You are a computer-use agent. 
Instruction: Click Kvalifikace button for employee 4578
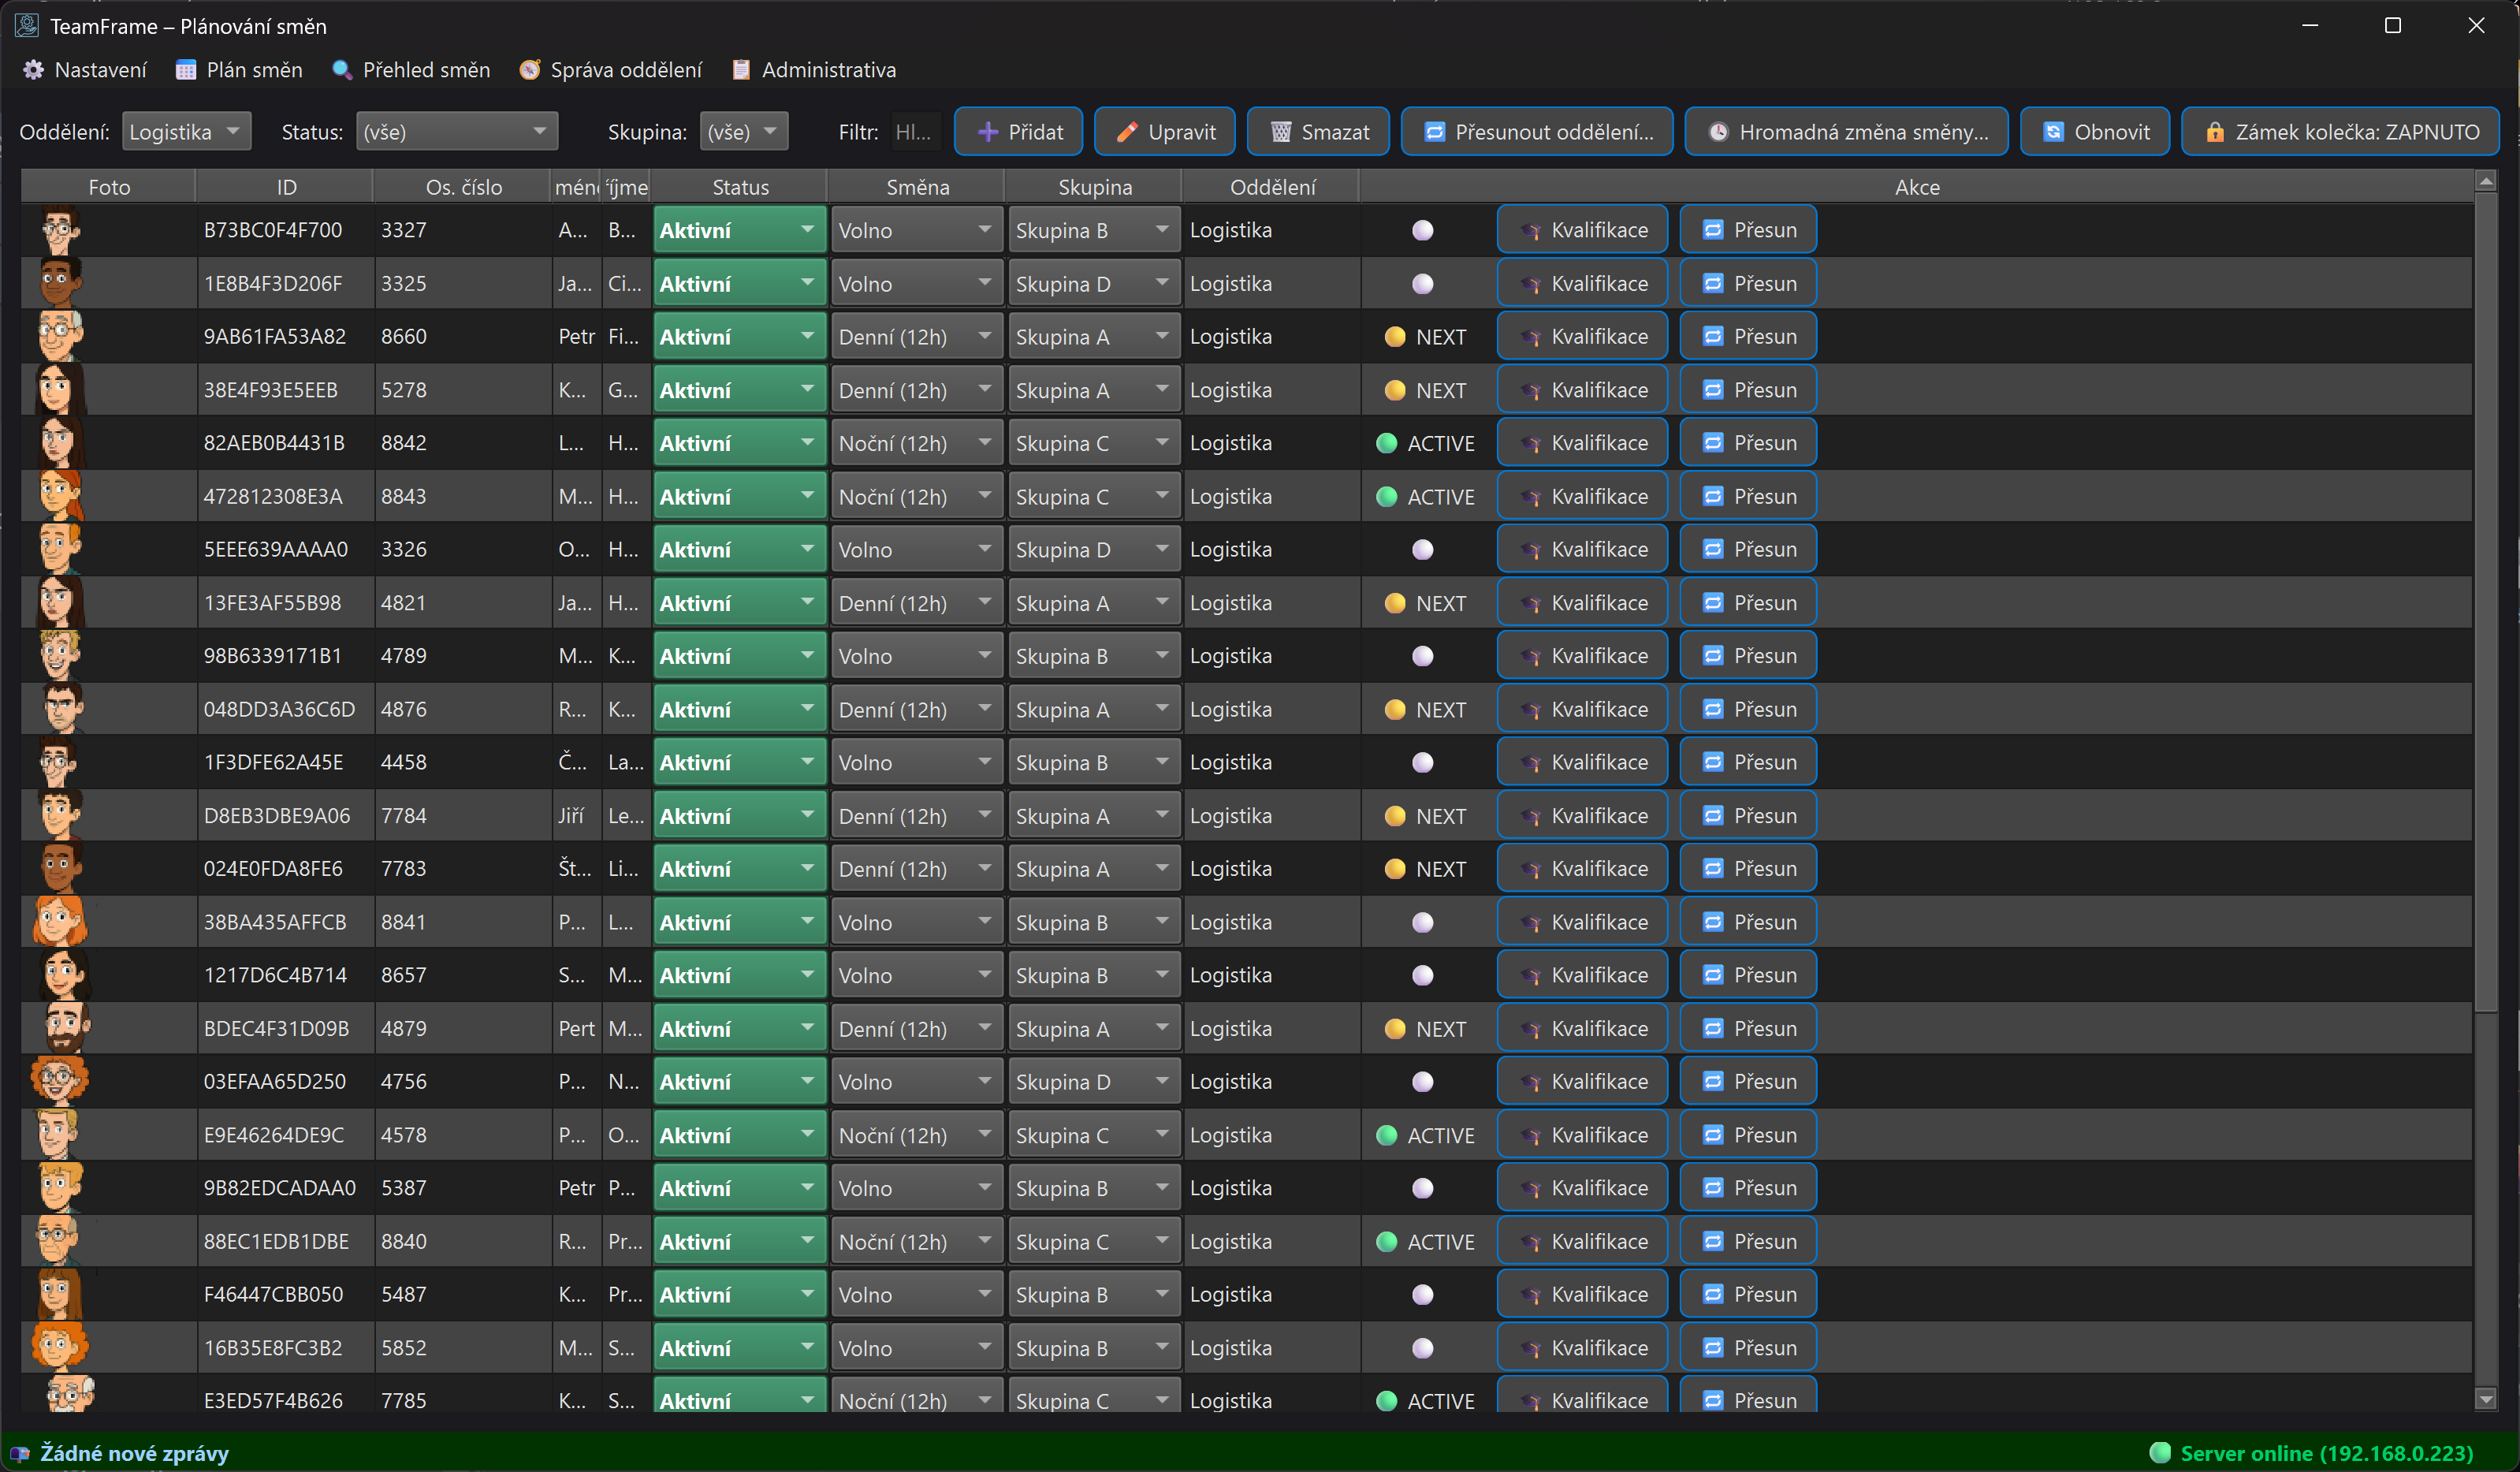[x=1581, y=1135]
